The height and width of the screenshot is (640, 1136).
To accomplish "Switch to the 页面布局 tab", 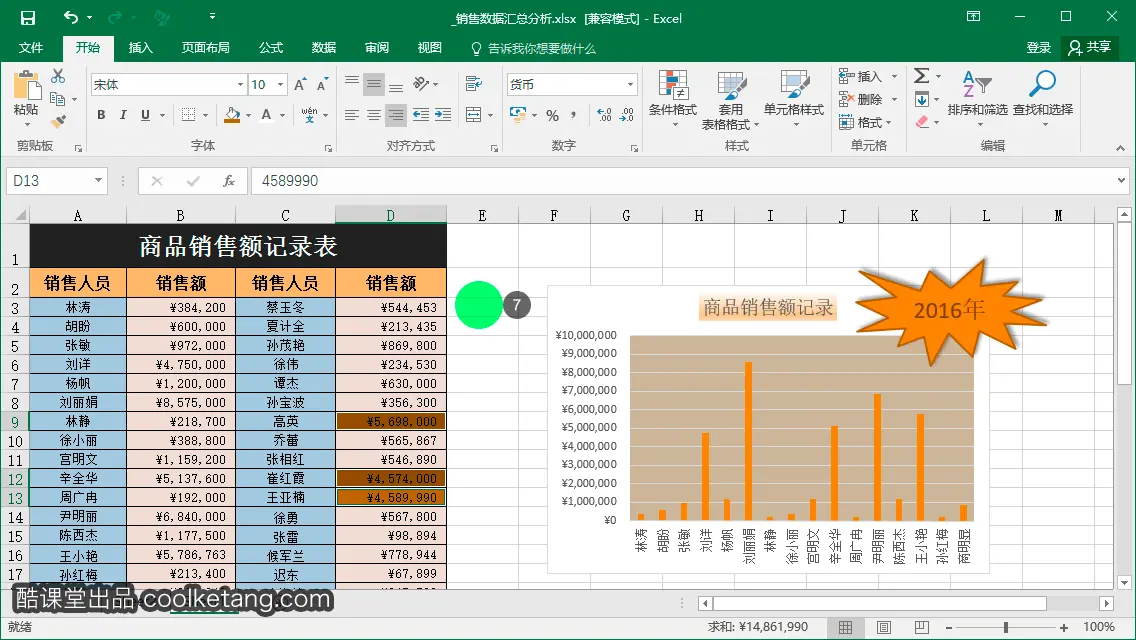I will (x=206, y=48).
